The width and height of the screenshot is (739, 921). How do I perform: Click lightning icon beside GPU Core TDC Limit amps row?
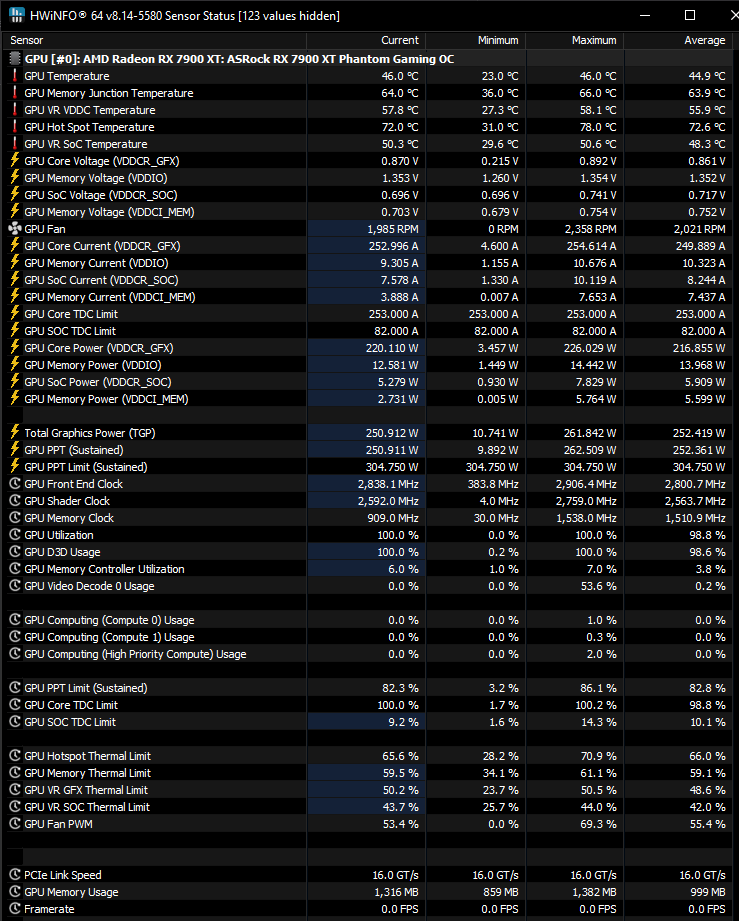[x=15, y=314]
